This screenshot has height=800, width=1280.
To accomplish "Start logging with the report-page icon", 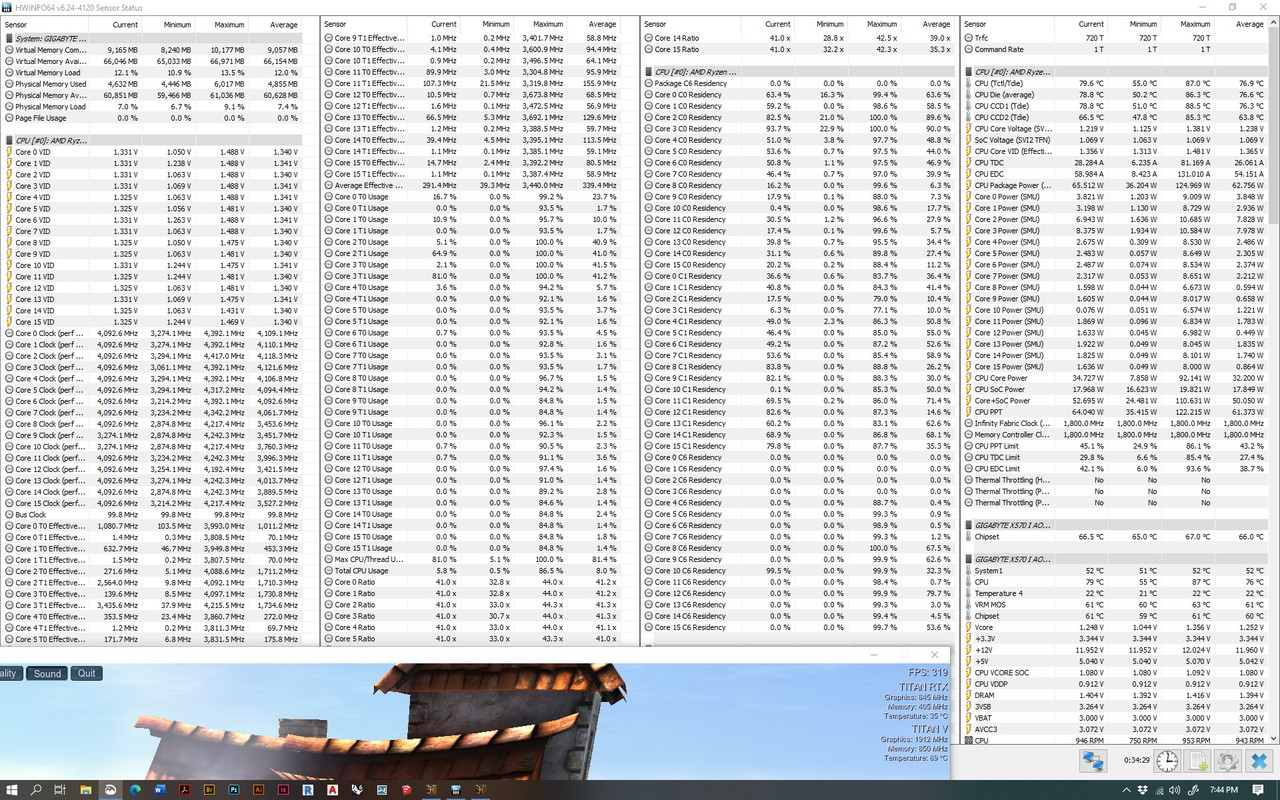I will pos(1197,761).
